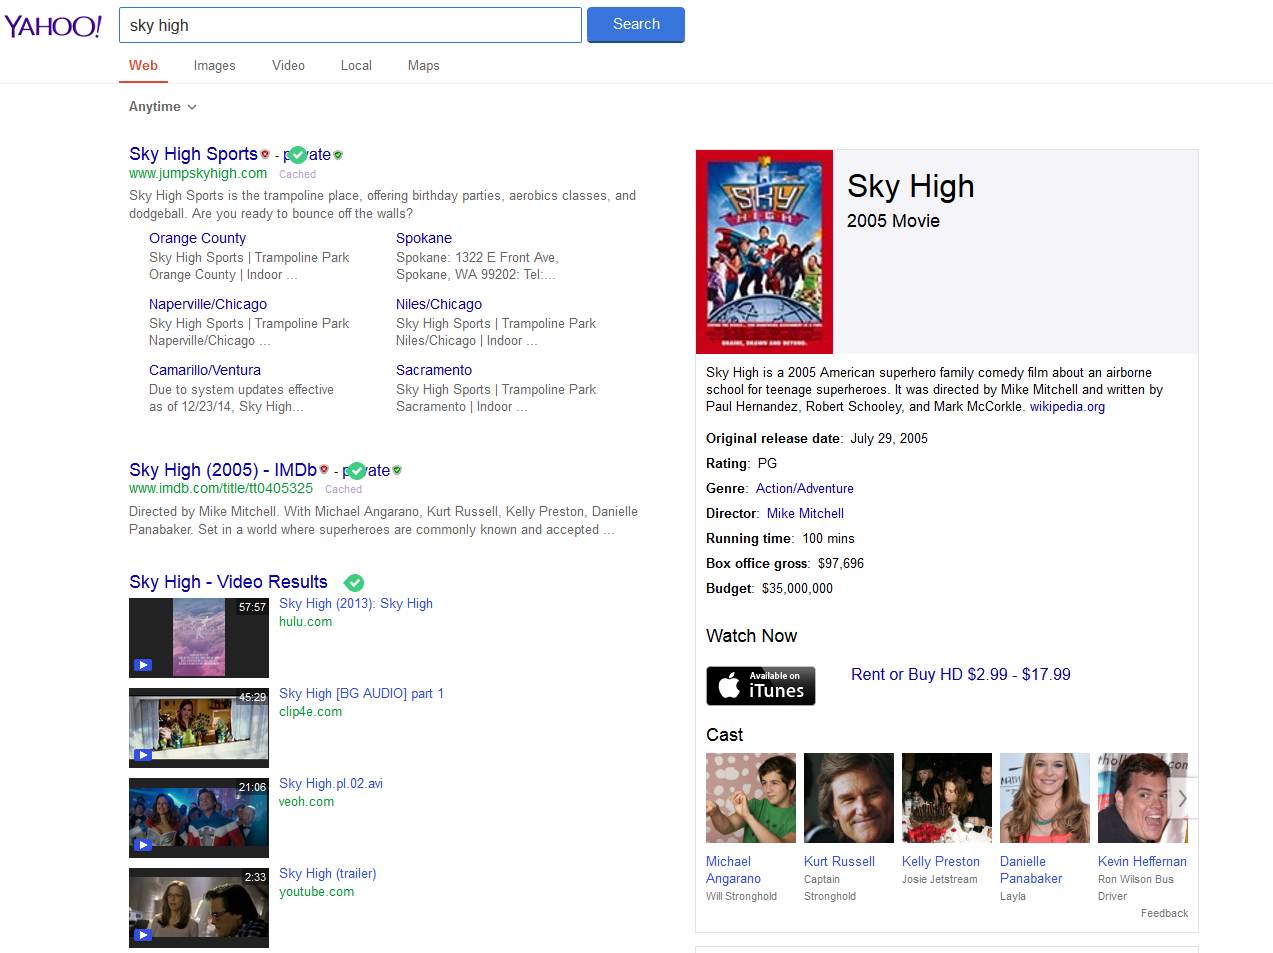Open Rent or Buy HD price link
Screen dimensions: 1273x953
click(960, 675)
